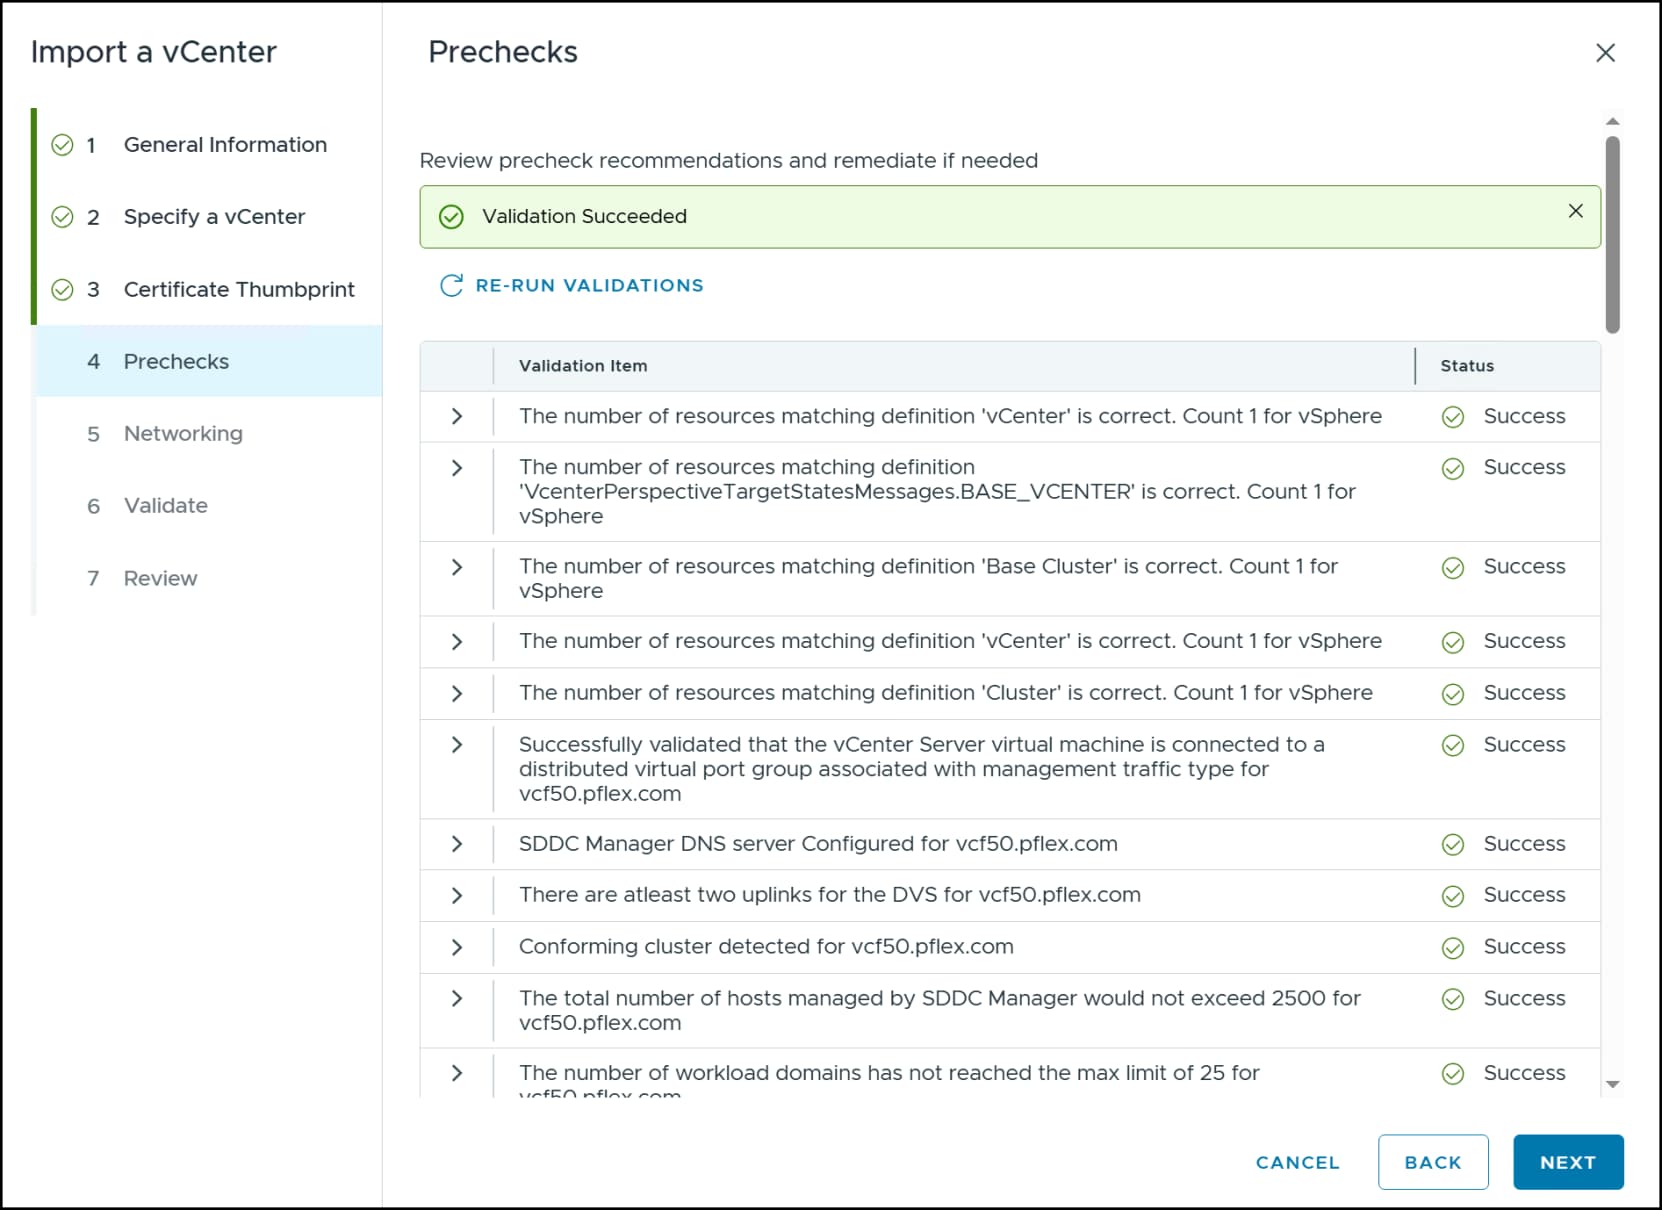The image size is (1662, 1210).
Task: Click the success icon for 2500 hosts row
Action: (1453, 999)
